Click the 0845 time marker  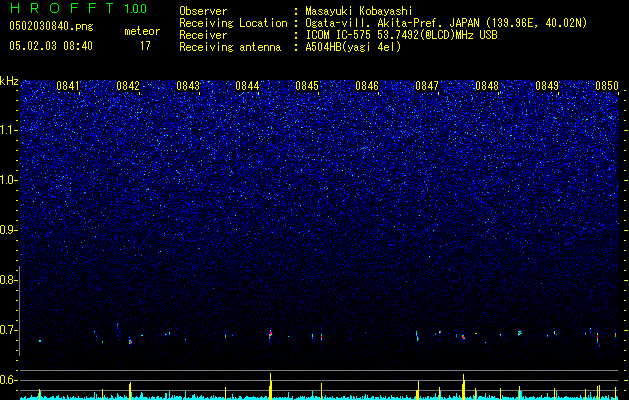point(307,86)
